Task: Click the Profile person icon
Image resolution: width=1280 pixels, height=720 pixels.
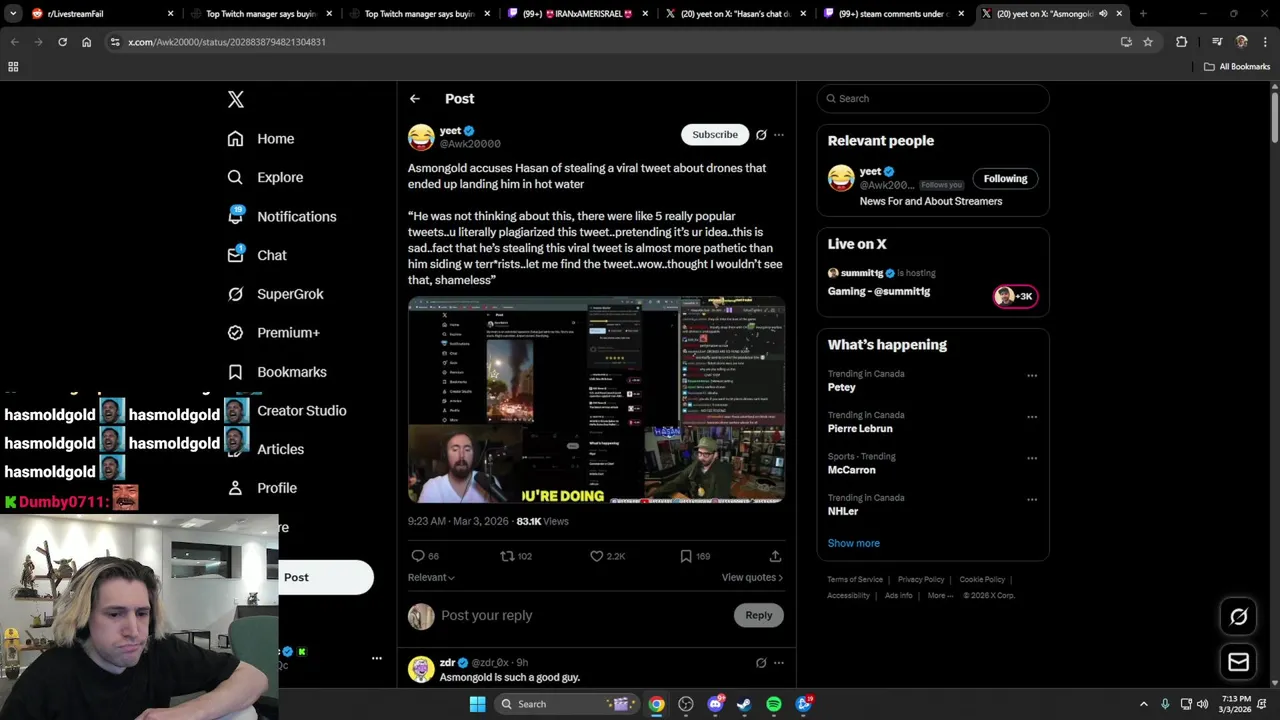Action: pyautogui.click(x=235, y=488)
